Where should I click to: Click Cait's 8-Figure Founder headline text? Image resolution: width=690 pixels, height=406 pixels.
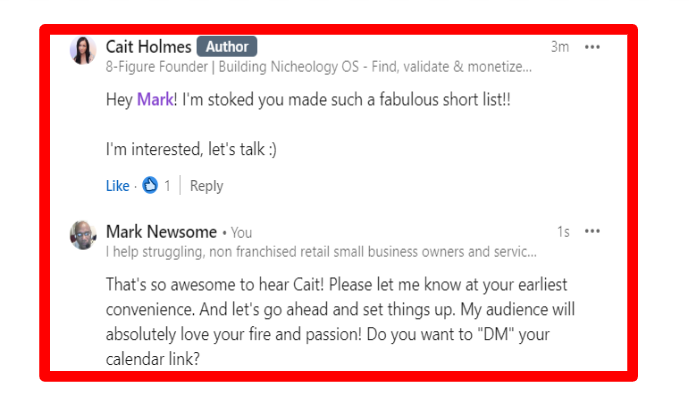(318, 67)
